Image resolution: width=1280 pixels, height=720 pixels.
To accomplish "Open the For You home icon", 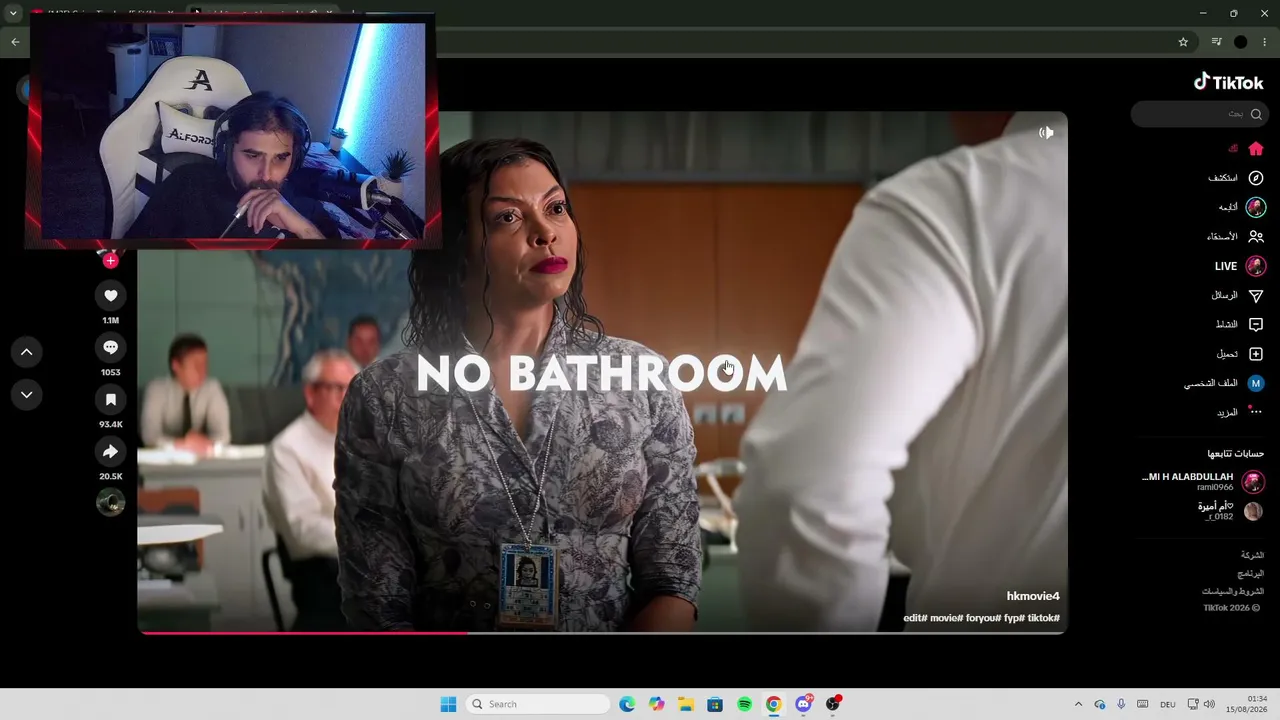I will coord(1256,149).
